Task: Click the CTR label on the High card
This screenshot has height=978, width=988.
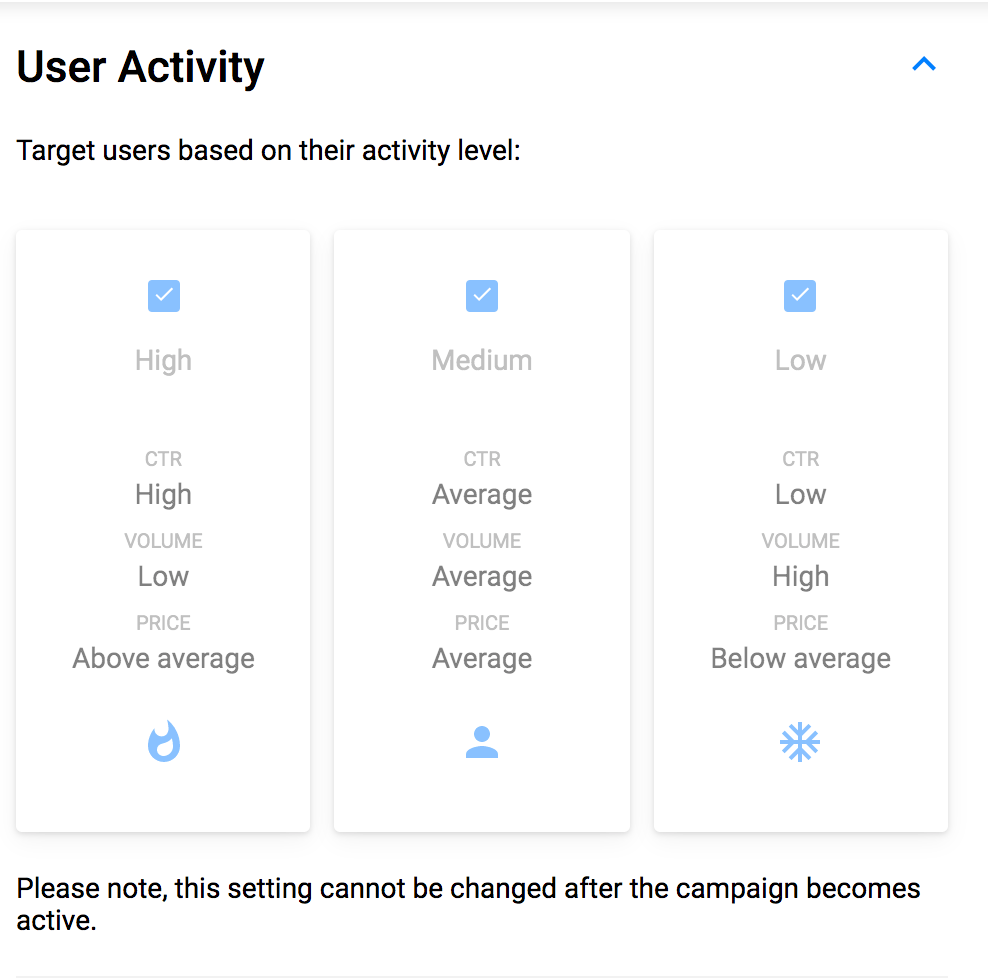Action: 163,458
